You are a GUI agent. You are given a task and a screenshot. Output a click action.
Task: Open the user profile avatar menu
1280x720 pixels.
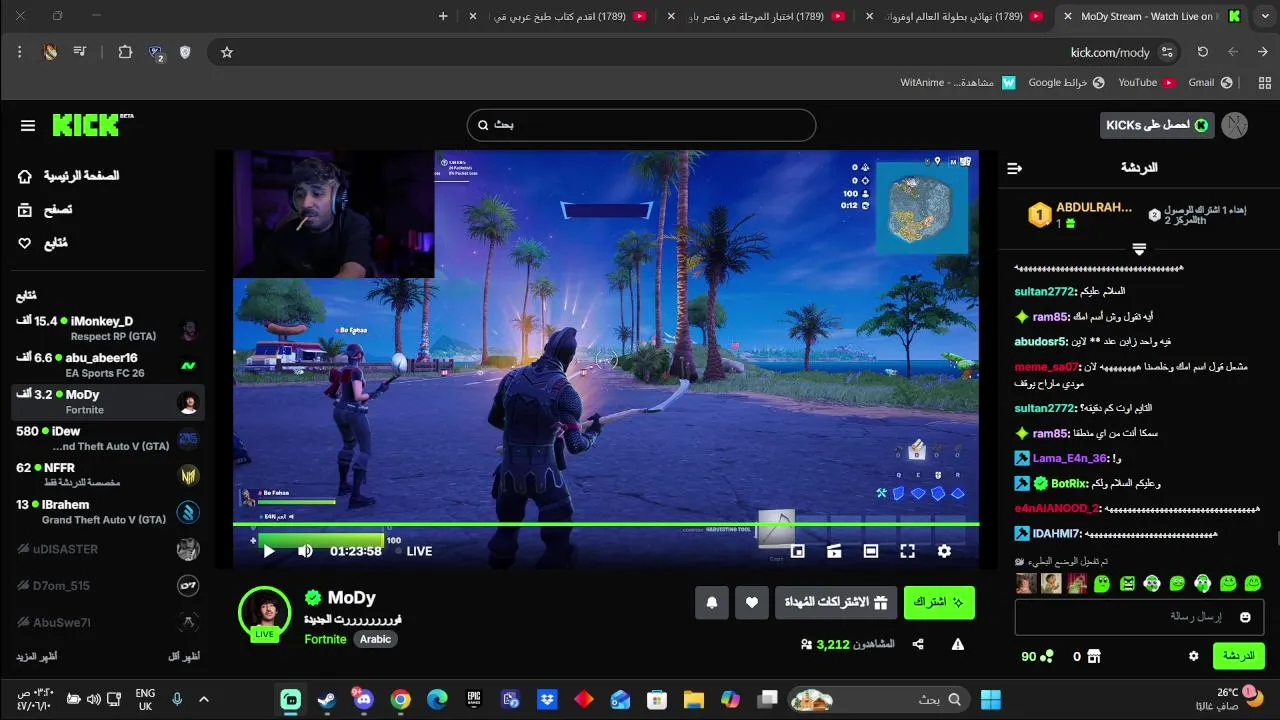(x=1235, y=125)
